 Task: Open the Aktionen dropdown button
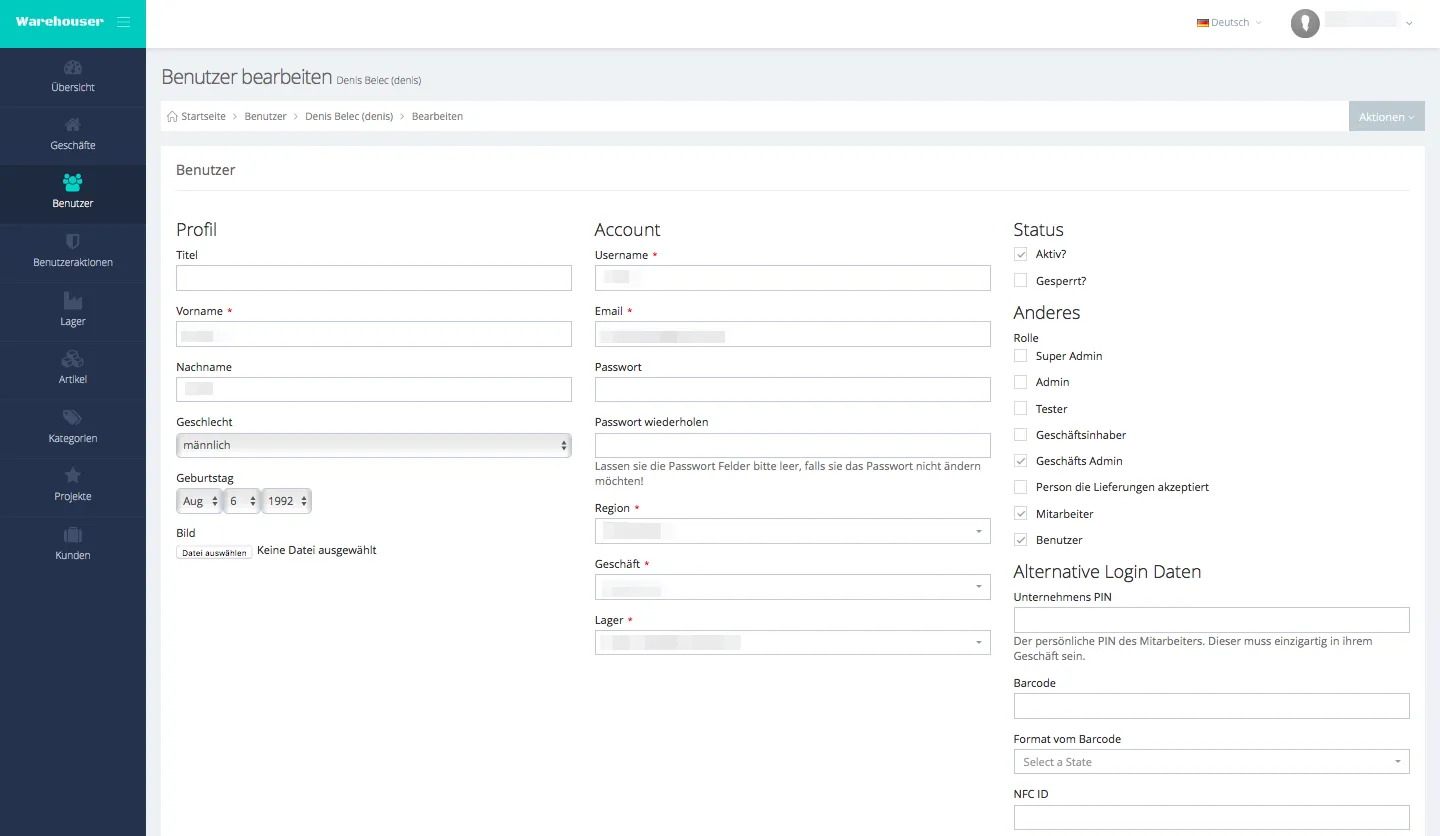coord(1386,117)
